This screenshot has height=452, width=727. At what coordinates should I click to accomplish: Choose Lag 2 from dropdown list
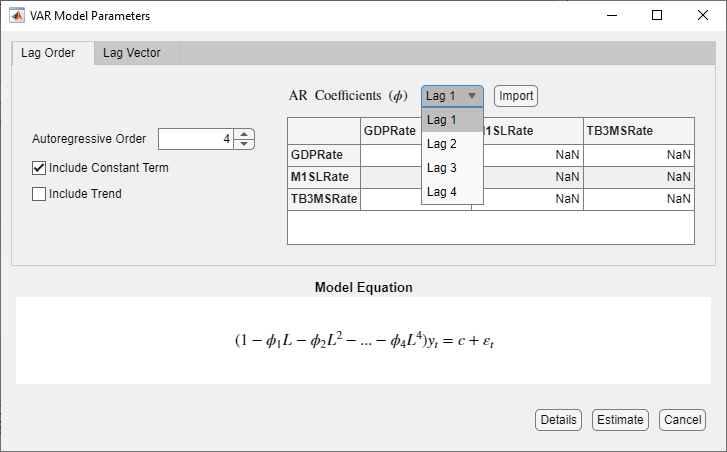pos(452,144)
